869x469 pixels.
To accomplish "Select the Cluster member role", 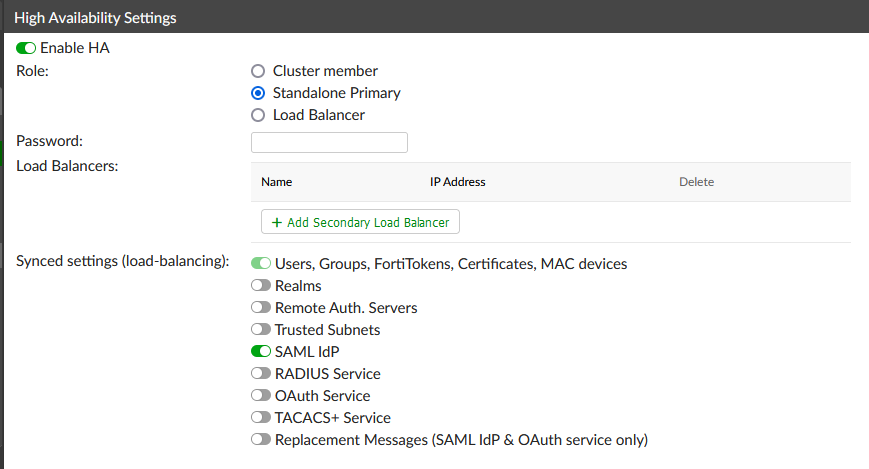I will click(x=258, y=71).
